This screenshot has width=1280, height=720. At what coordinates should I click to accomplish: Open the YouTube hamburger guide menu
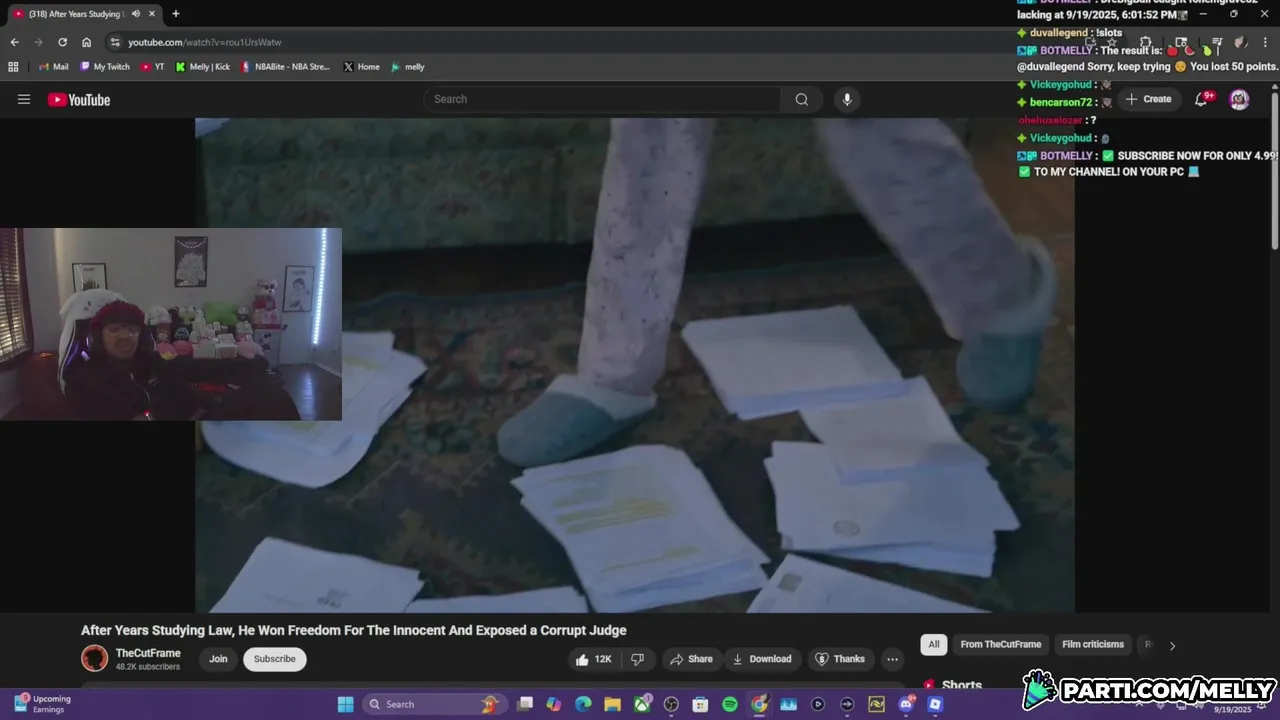[x=24, y=99]
